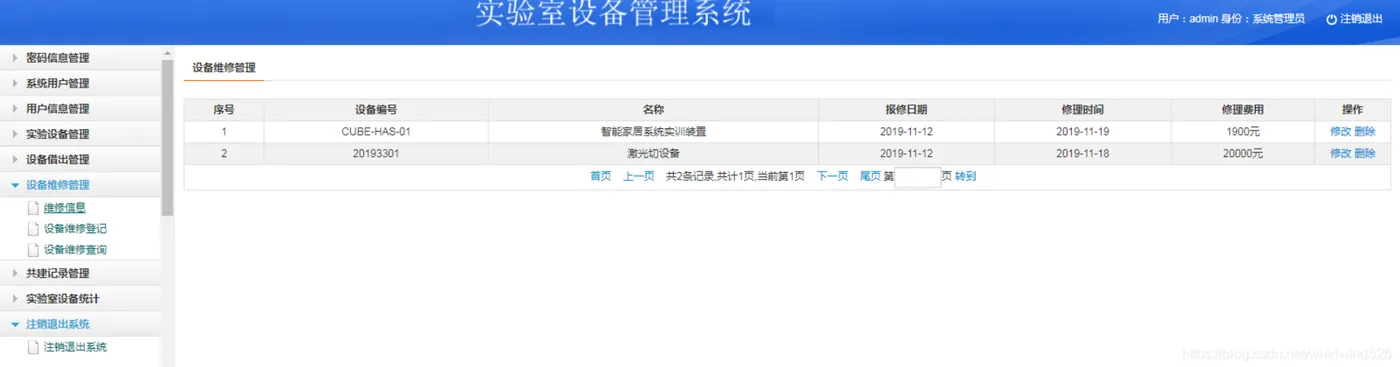Image resolution: width=1400 pixels, height=367 pixels.
Task: Click the CUBE-HAS-01 device number cell
Action: coord(376,131)
